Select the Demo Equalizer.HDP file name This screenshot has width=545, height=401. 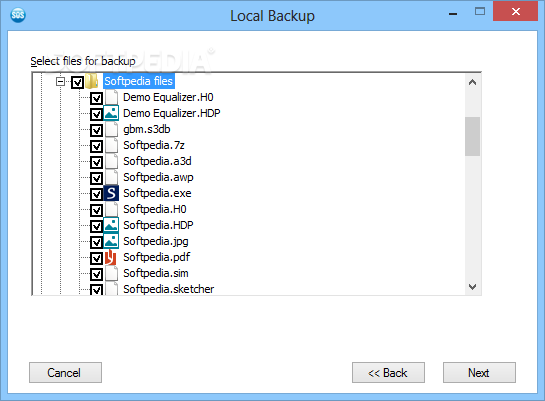(x=172, y=113)
